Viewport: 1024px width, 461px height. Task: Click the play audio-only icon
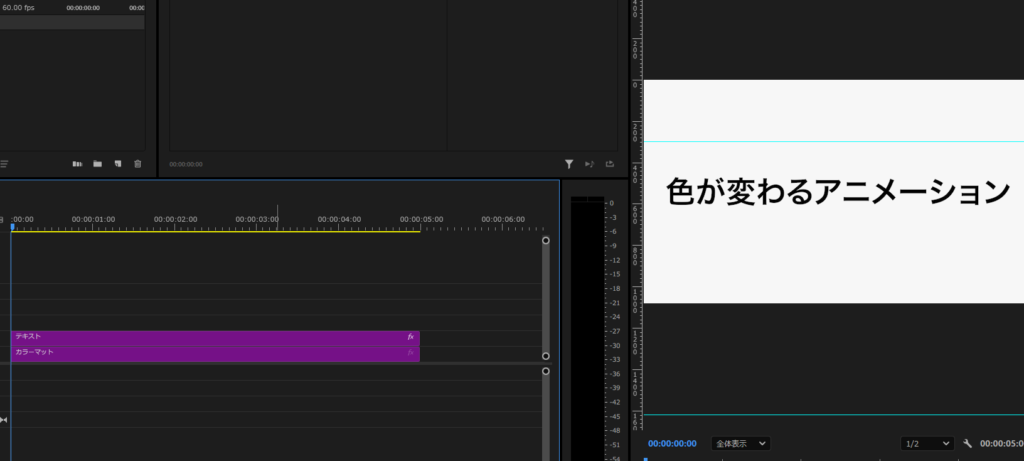pyautogui.click(x=589, y=163)
